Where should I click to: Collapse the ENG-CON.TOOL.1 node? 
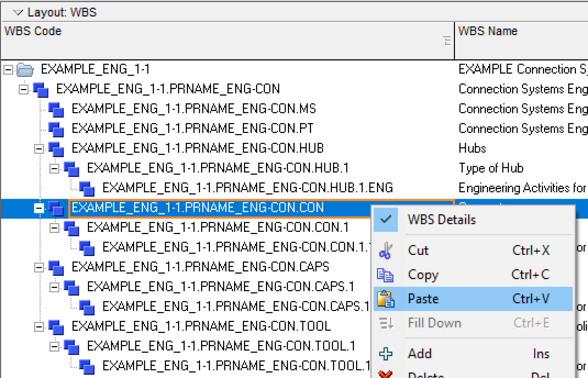pos(54,346)
